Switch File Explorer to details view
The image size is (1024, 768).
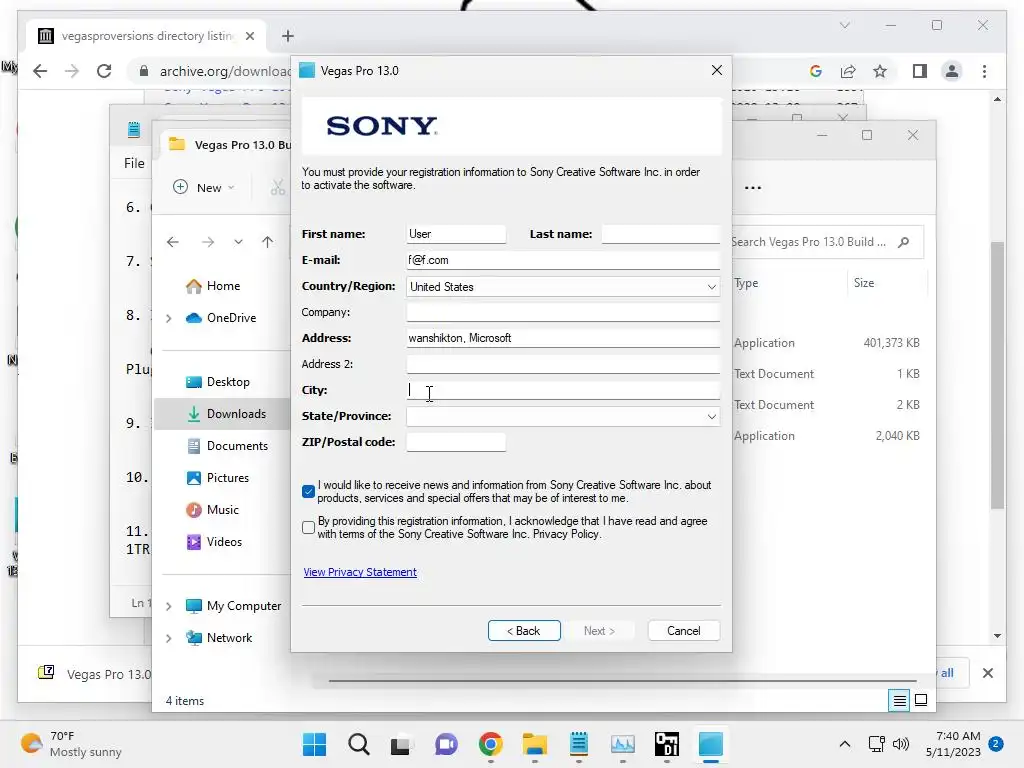(x=899, y=701)
